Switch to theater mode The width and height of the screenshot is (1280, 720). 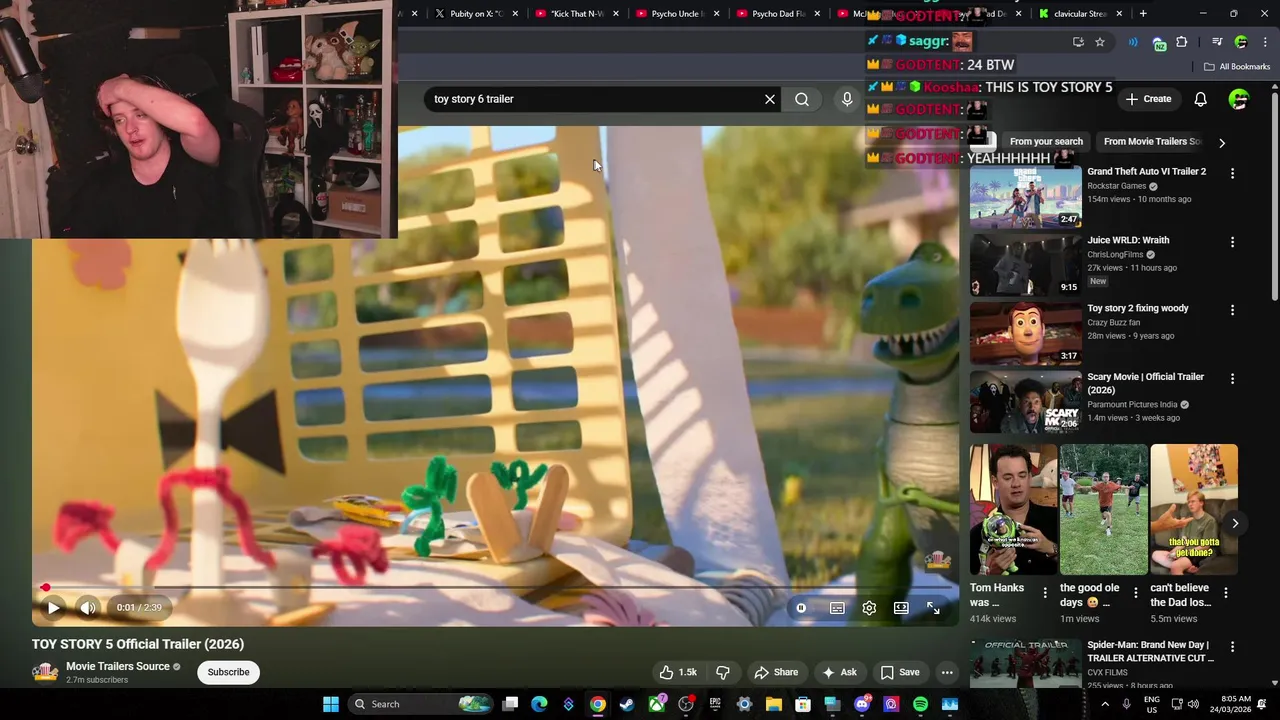click(x=901, y=608)
